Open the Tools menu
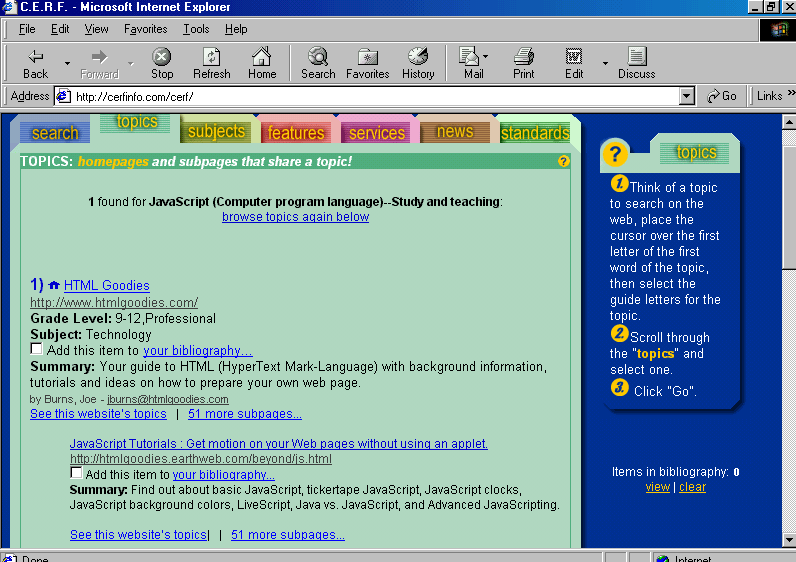796x562 pixels. tap(196, 29)
